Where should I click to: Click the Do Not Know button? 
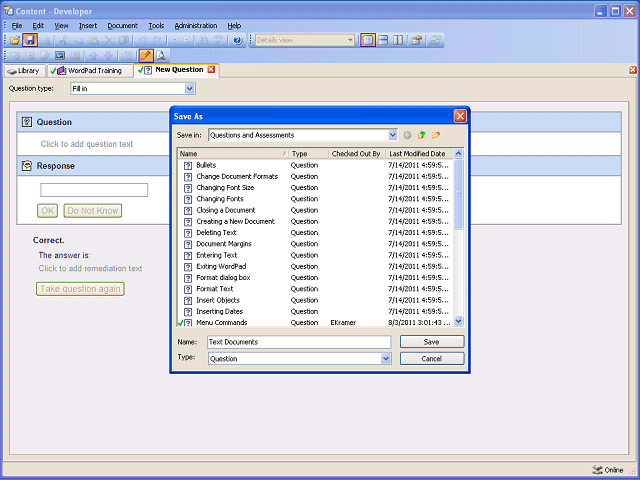[93, 211]
